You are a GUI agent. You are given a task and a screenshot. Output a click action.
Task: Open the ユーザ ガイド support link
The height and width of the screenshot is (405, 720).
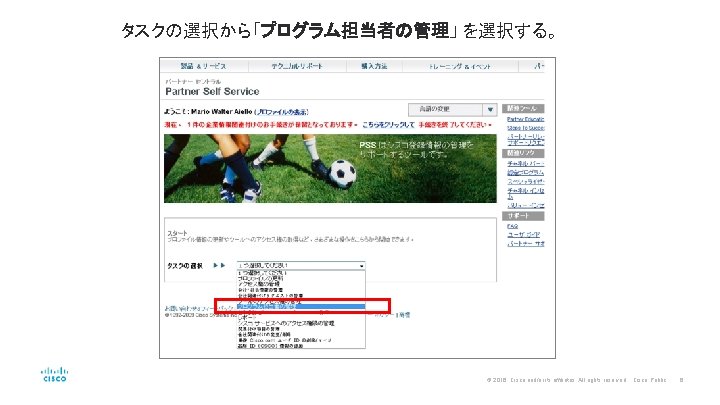tap(523, 234)
